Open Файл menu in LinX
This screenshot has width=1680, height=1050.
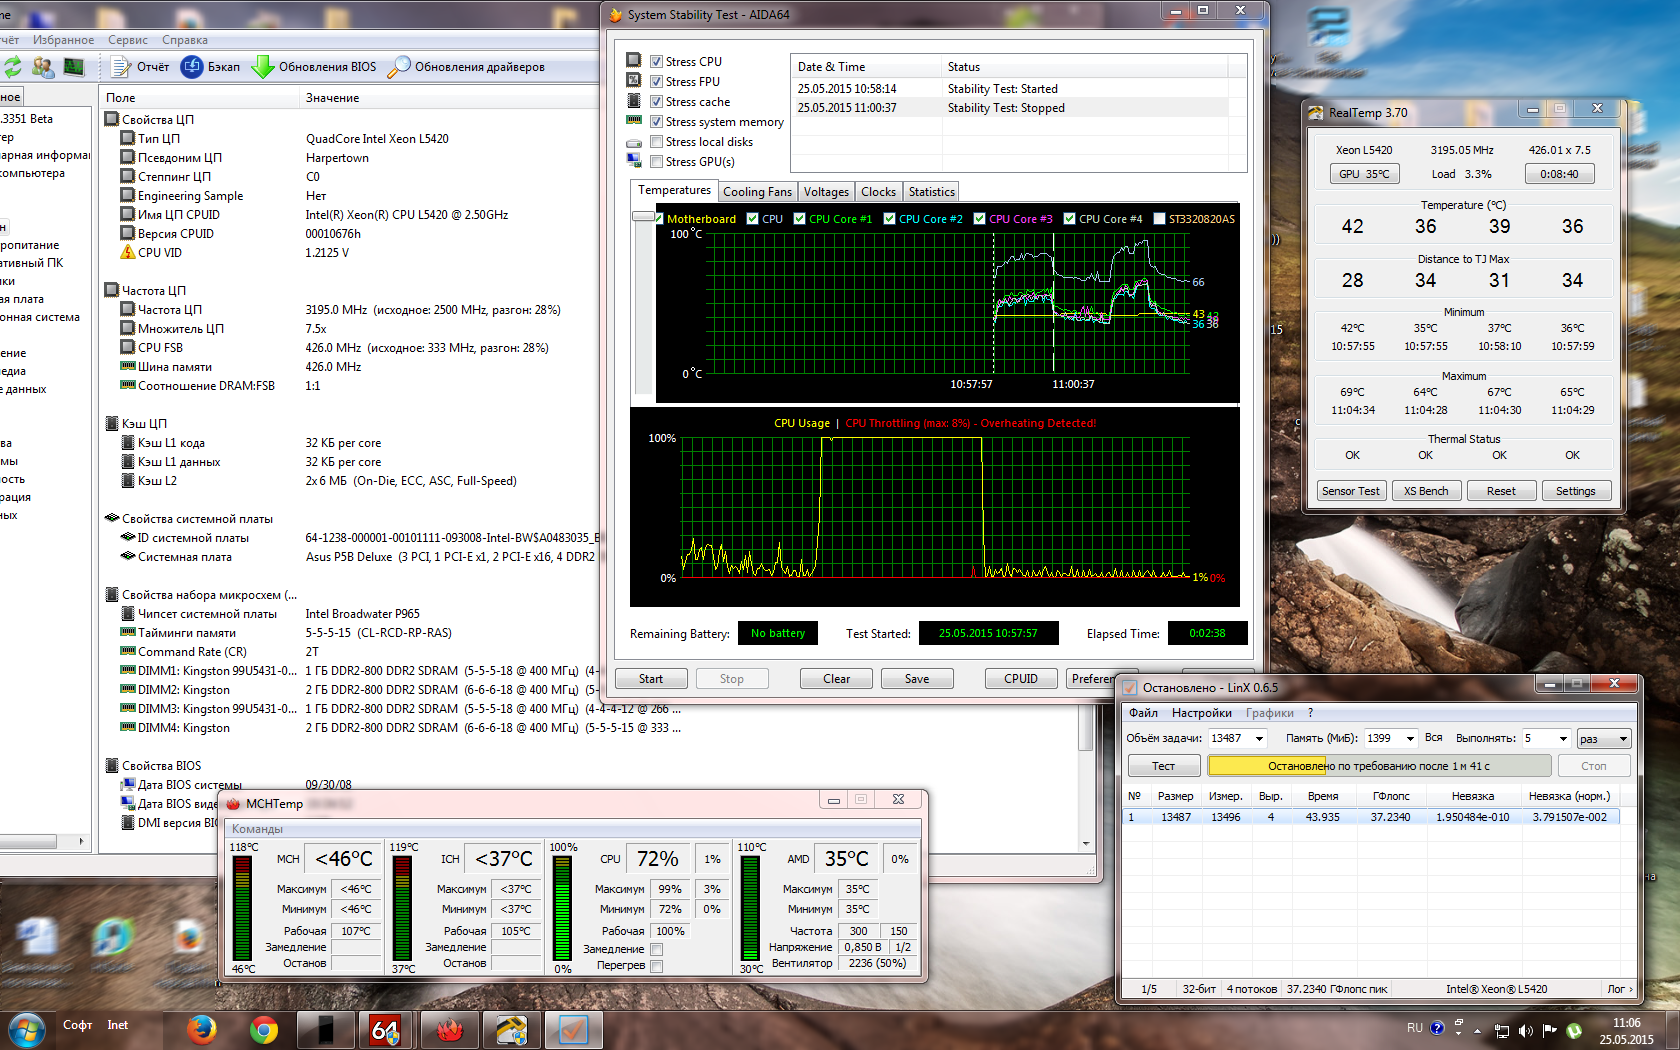coord(1143,713)
